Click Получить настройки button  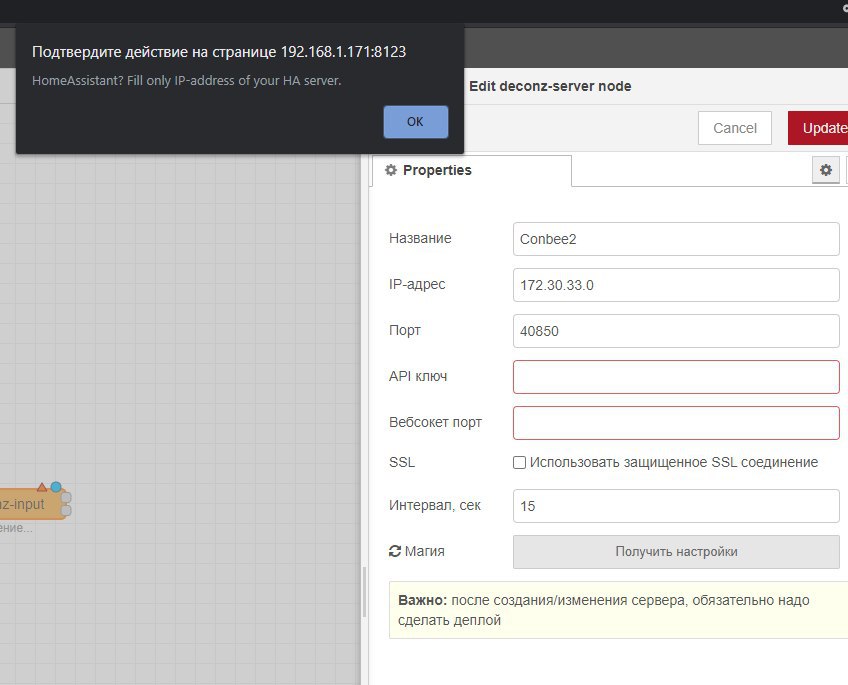point(676,551)
